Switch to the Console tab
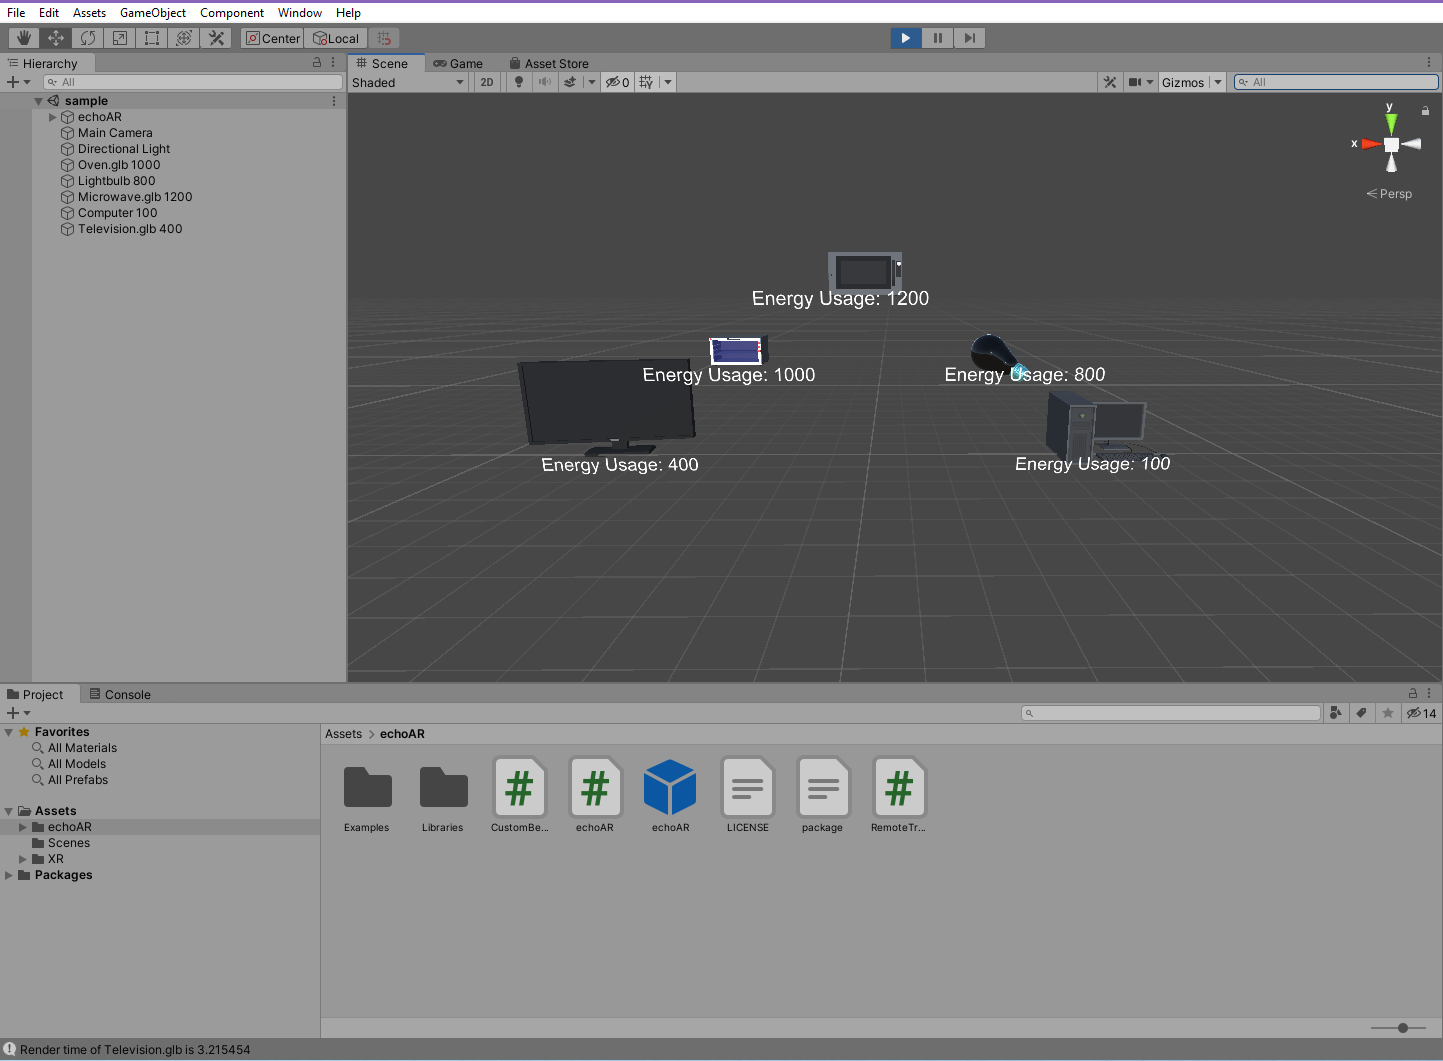 pyautogui.click(x=120, y=694)
